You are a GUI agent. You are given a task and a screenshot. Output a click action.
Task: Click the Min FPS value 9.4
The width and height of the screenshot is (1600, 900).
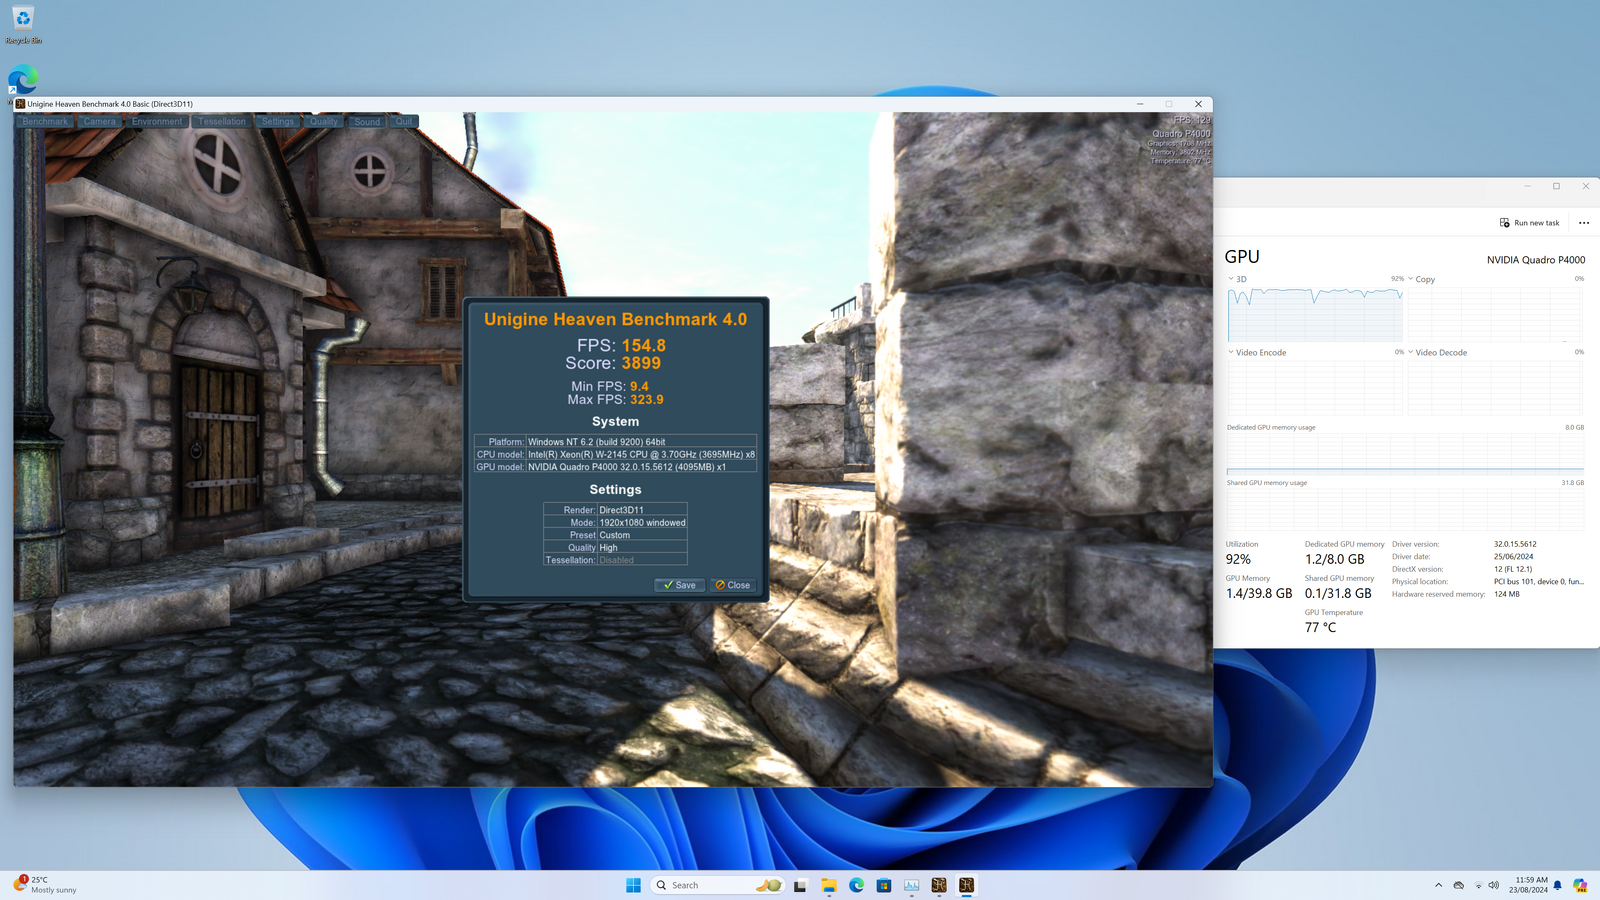pos(639,386)
